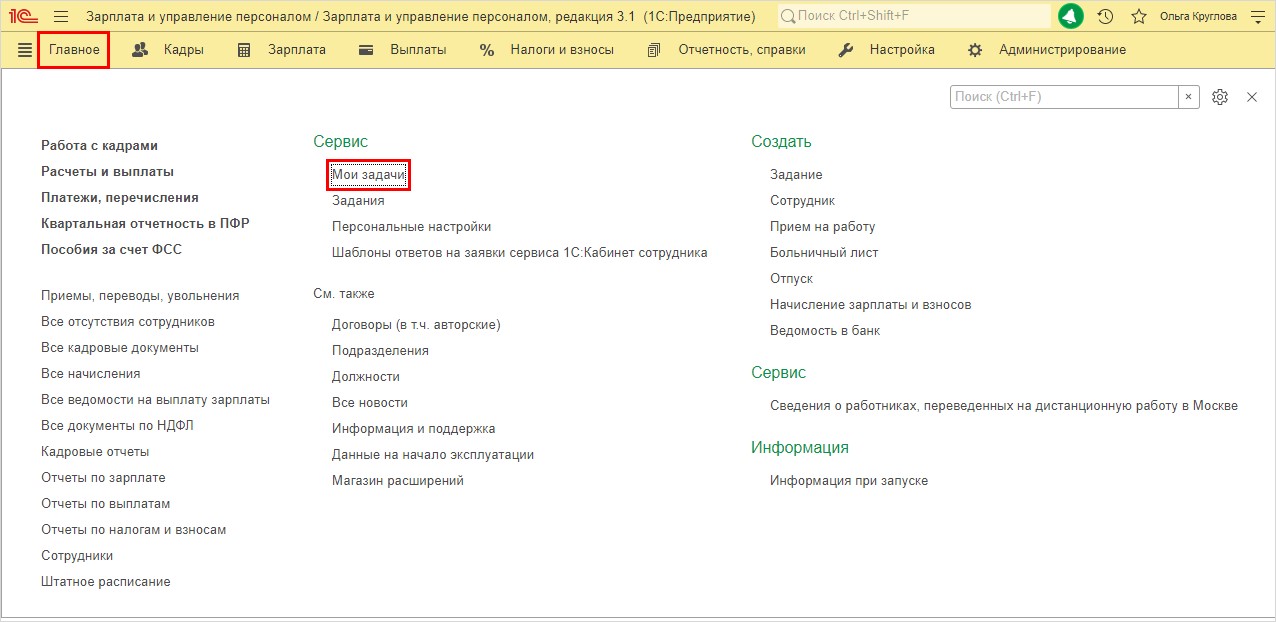Open Работа с кадрами
Screen dimensions: 1276x622
pos(99,146)
